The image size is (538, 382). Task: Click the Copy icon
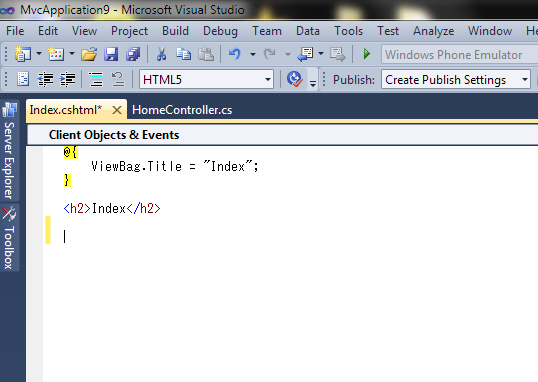[x=184, y=54]
